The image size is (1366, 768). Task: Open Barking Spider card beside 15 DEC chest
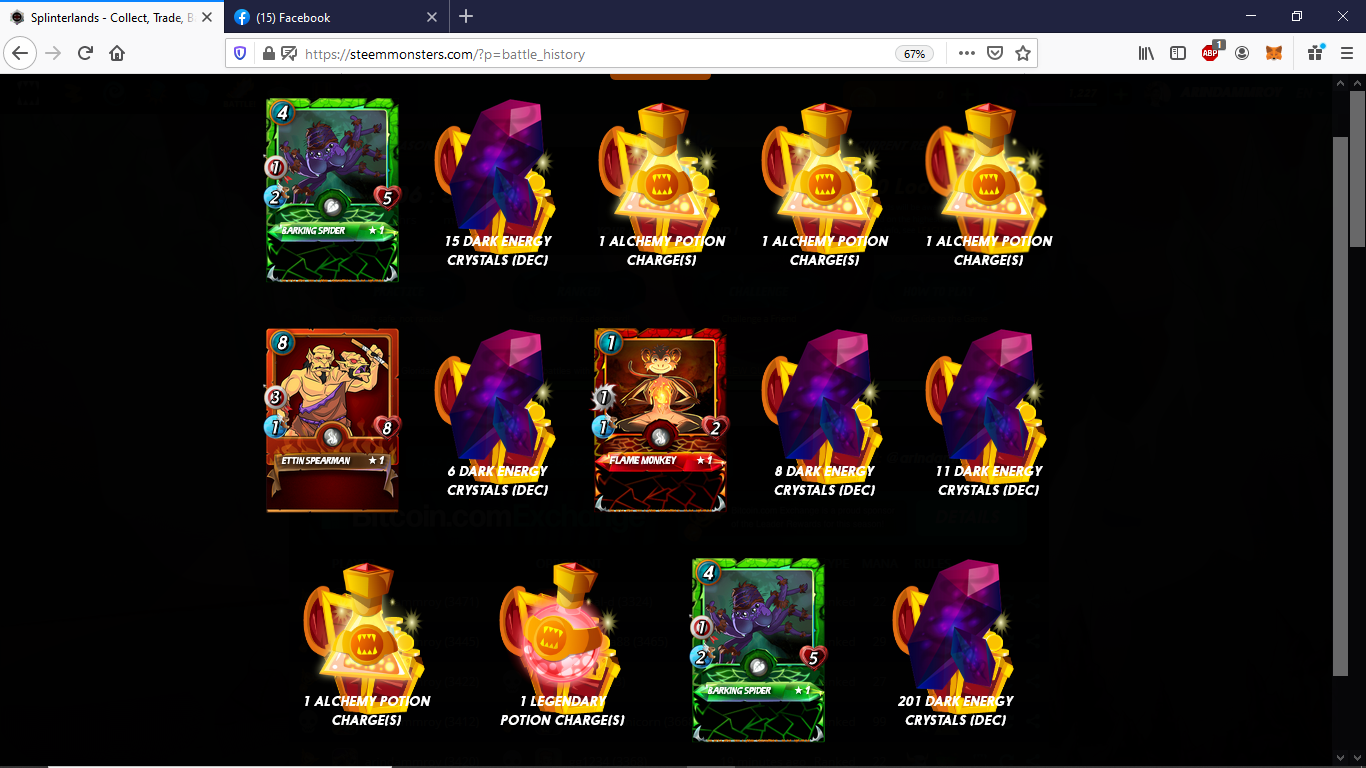(333, 190)
